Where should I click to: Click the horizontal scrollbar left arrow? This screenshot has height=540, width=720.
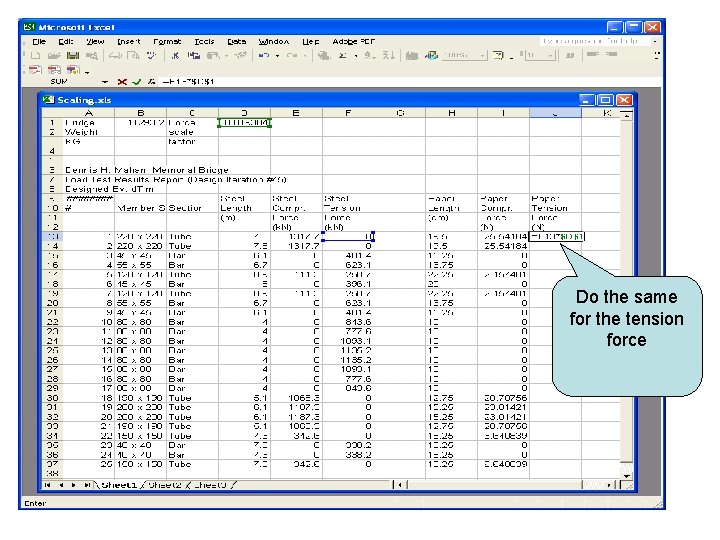click(400, 485)
